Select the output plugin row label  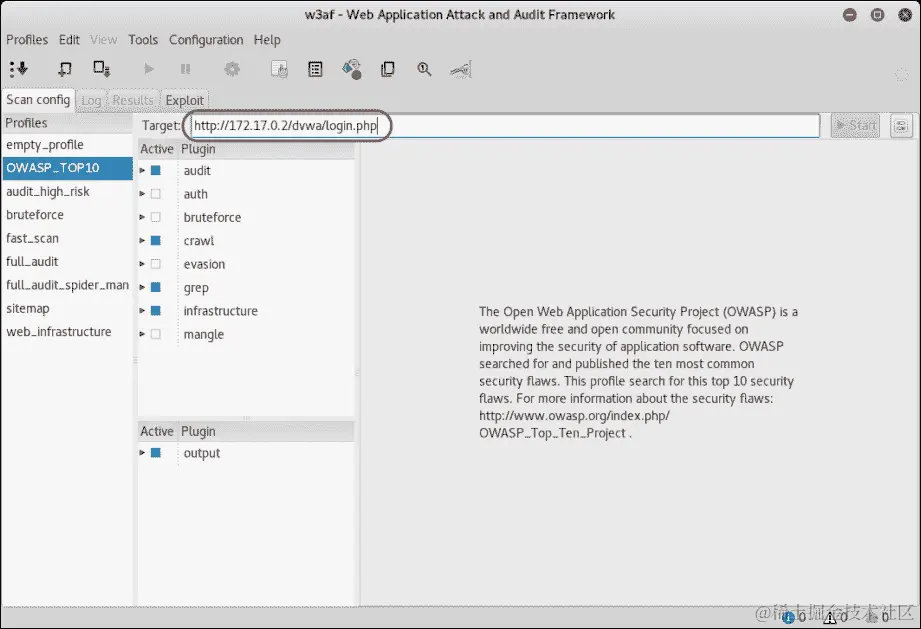pyautogui.click(x=201, y=453)
